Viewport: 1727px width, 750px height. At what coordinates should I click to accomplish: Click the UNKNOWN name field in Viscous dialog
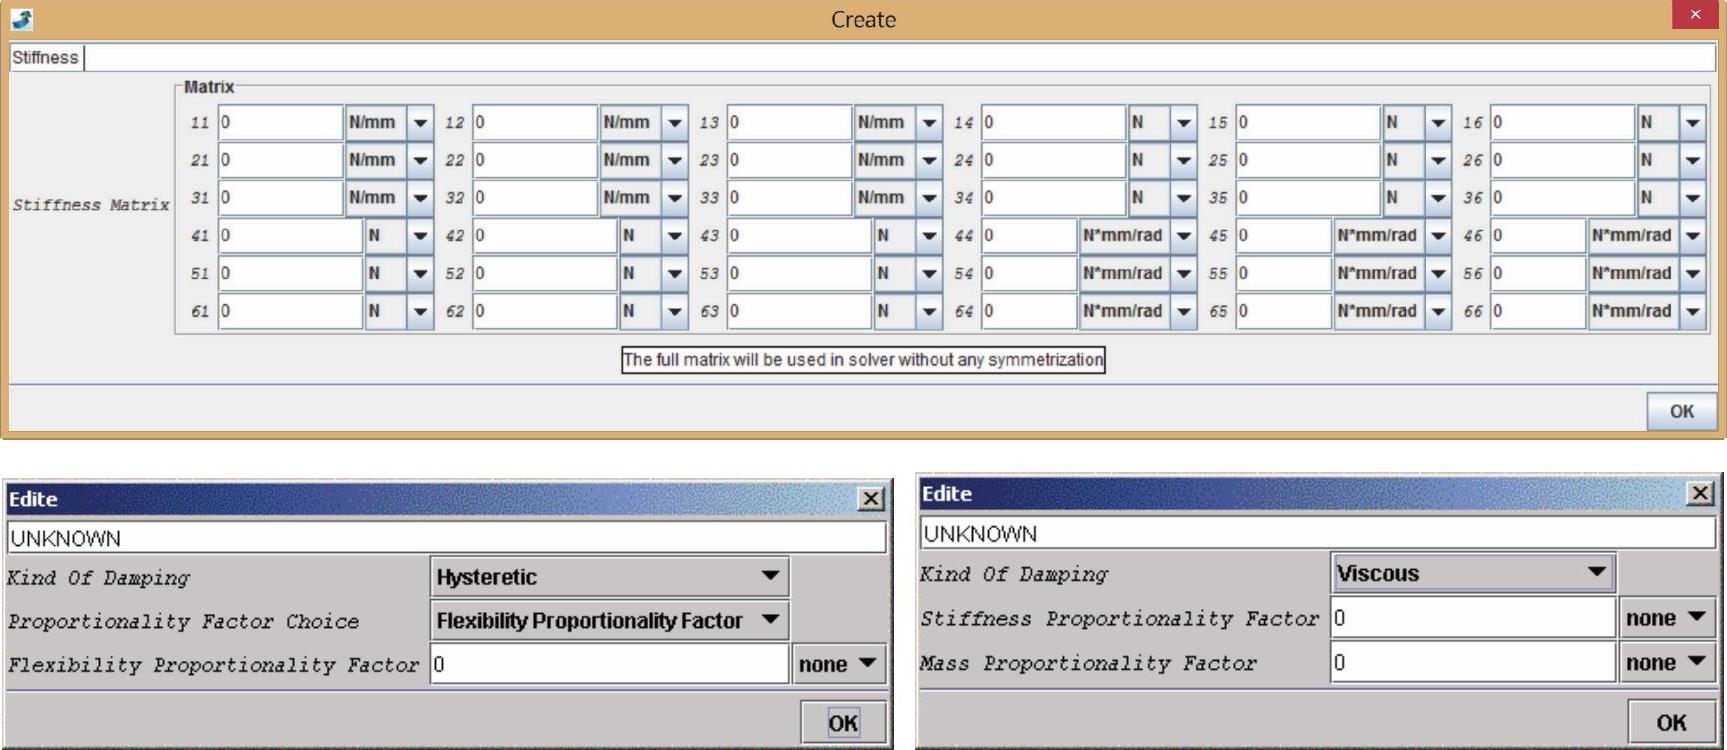tap(1316, 534)
